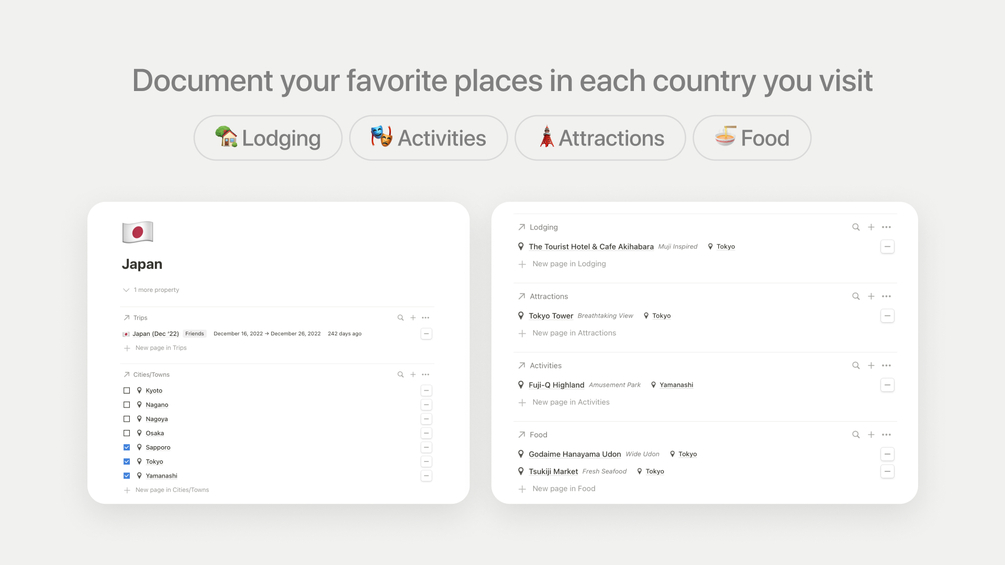Screen dimensions: 1005x565
Task: Select the Food pill tab
Action: (751, 138)
